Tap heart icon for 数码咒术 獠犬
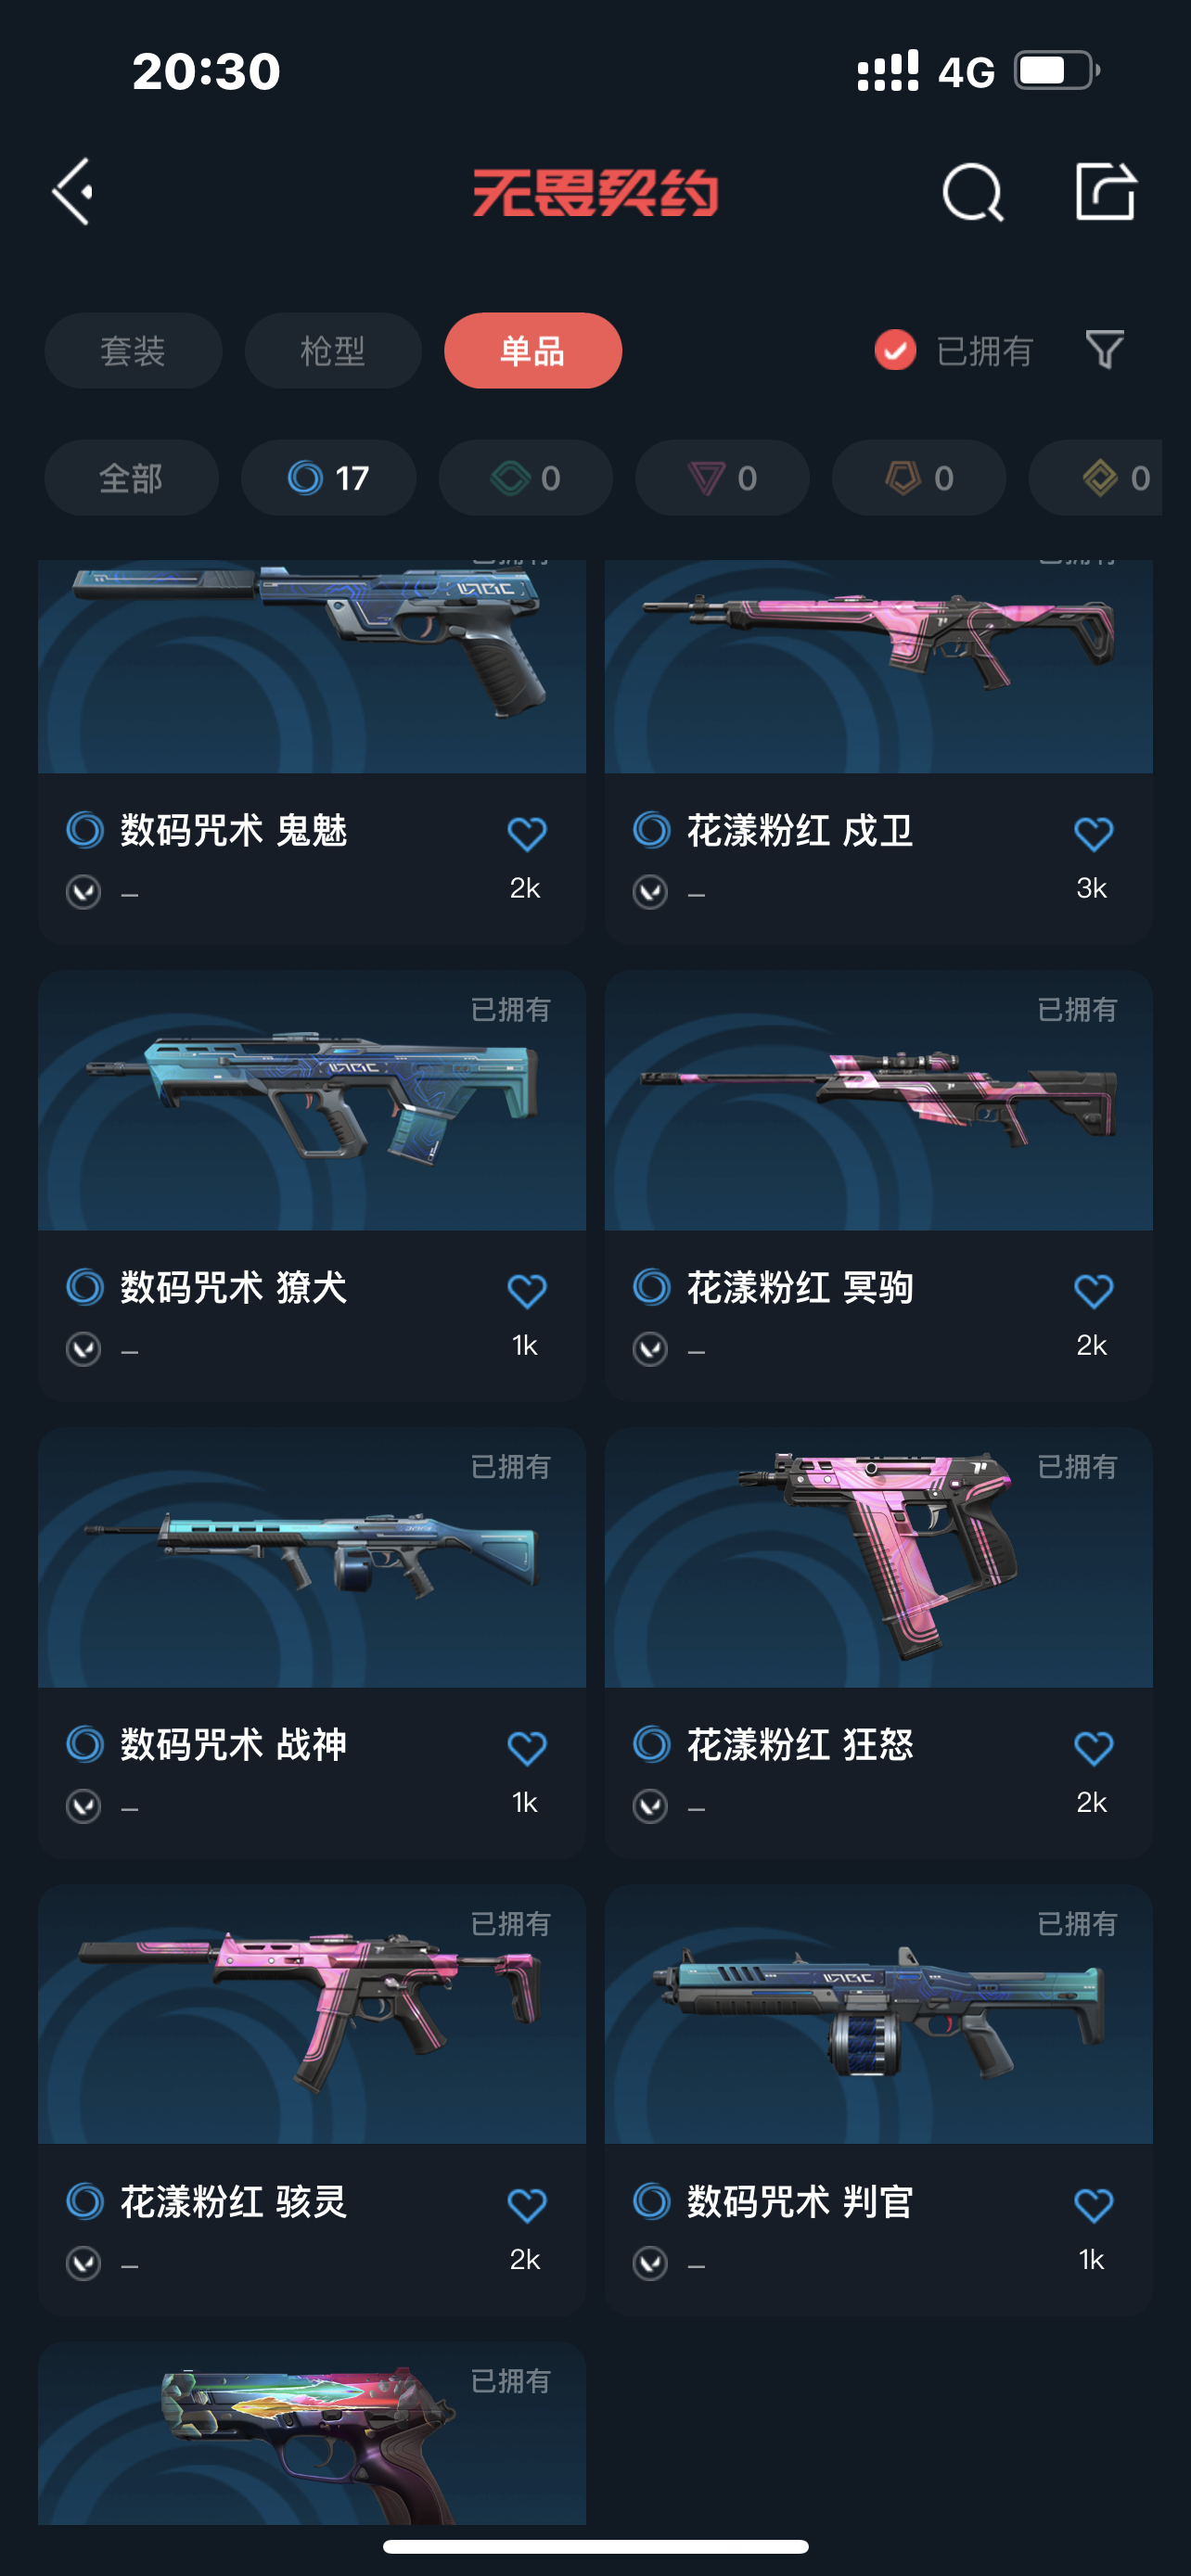The width and height of the screenshot is (1191, 2576). tap(527, 1290)
